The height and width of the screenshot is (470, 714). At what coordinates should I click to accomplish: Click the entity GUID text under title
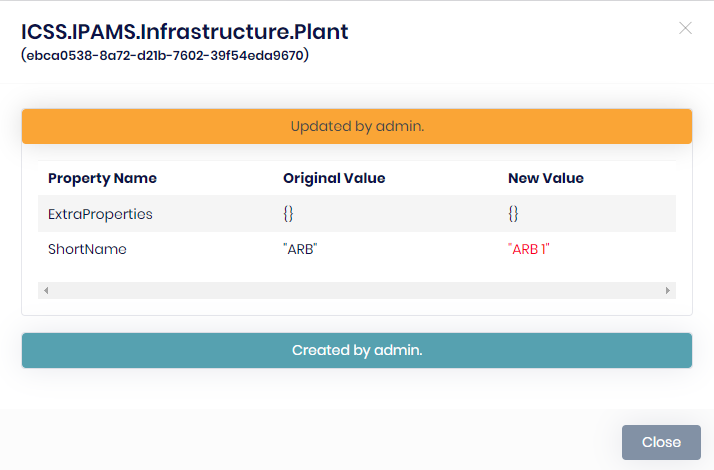pos(165,56)
